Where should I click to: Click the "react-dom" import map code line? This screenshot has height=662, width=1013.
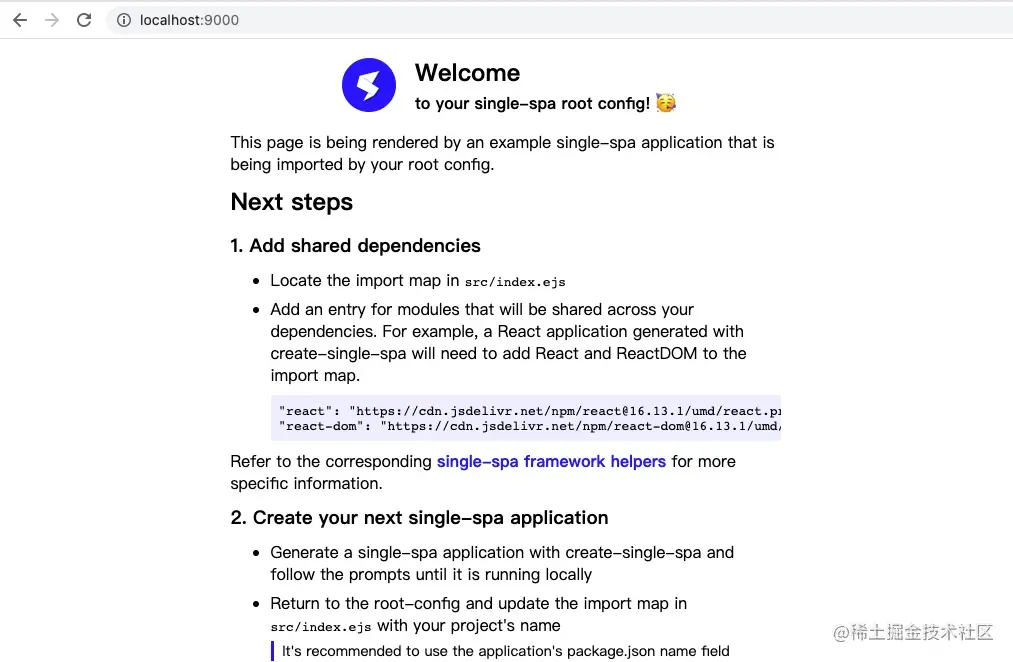(x=530, y=426)
